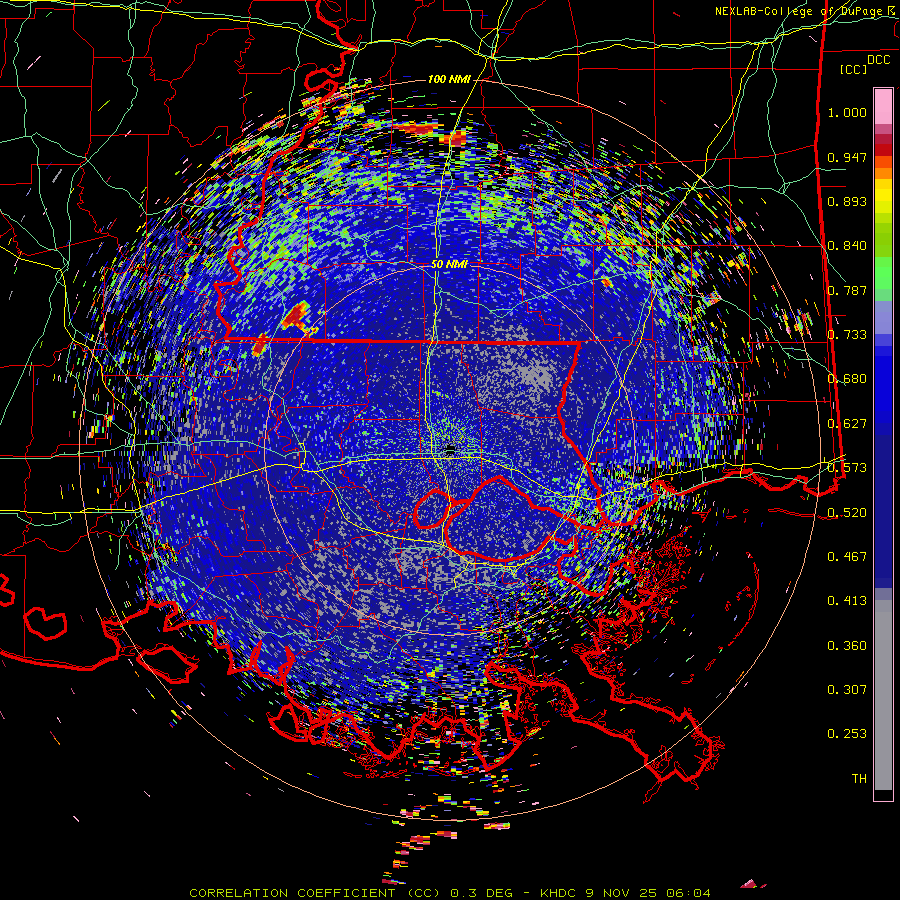The width and height of the screenshot is (900, 900).
Task: Click the 50 NMI range ring label
Action: click(x=449, y=264)
